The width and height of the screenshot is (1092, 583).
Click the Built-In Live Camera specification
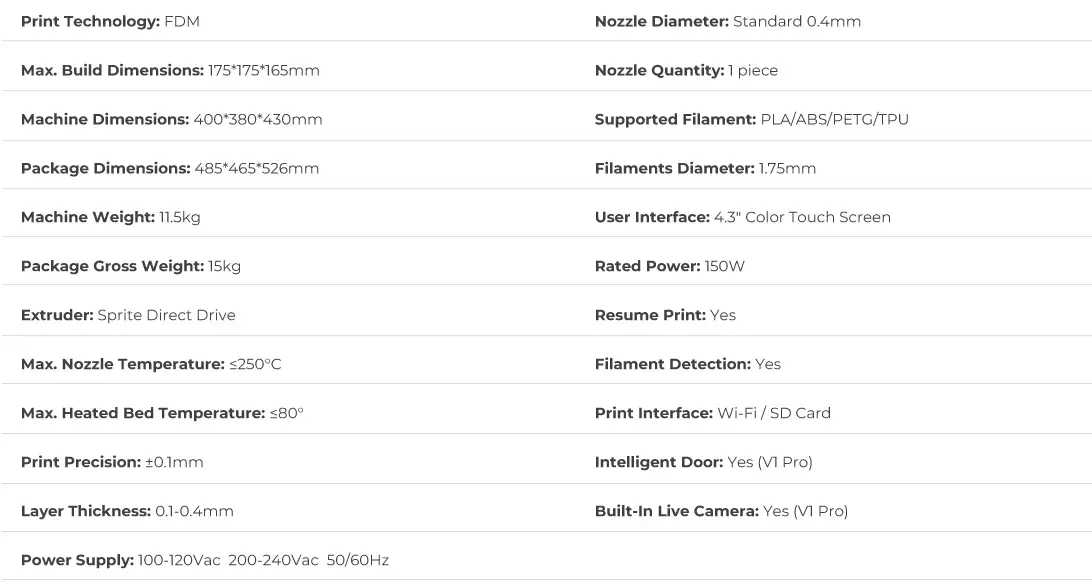click(720, 511)
